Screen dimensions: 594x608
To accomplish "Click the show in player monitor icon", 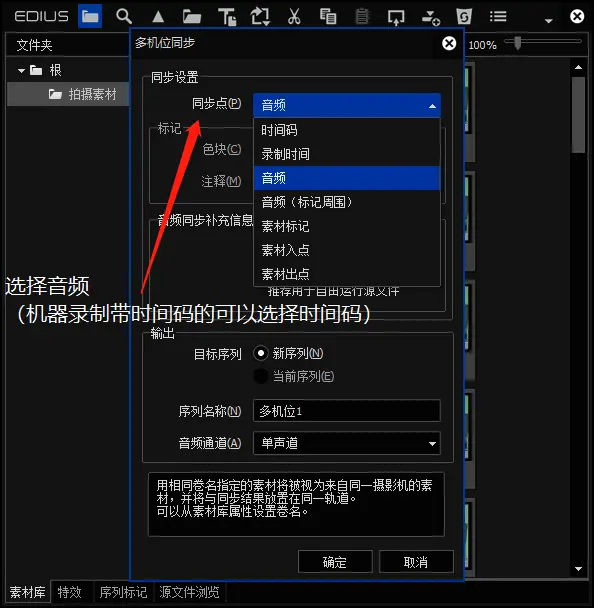I will click(x=396, y=17).
